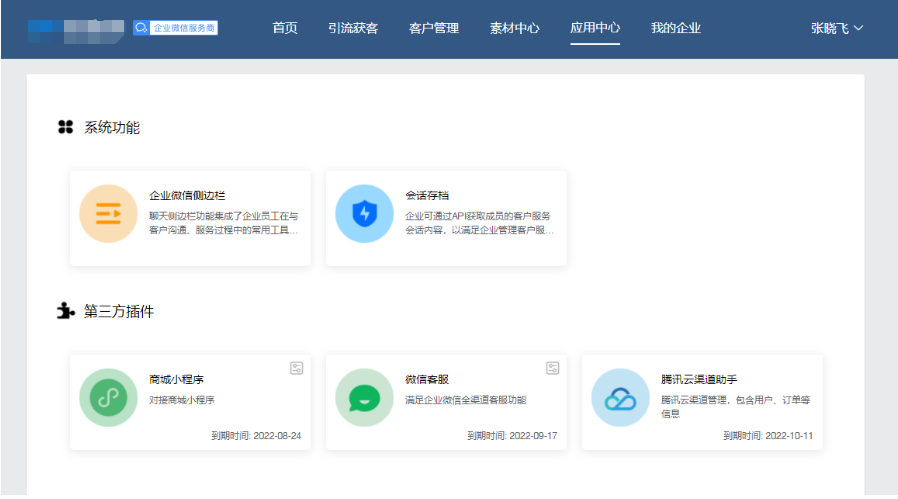
Task: Select the 应用中心 tab
Action: tap(595, 28)
